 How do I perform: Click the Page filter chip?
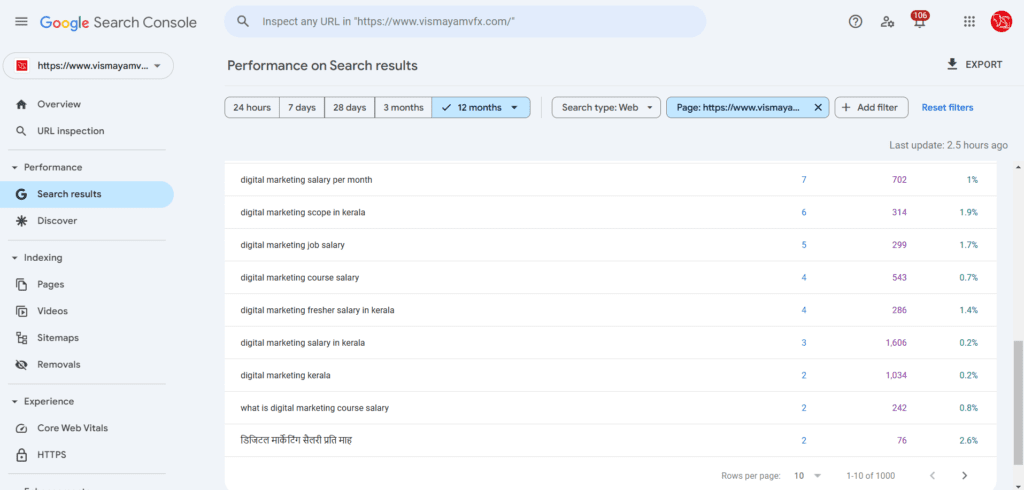pos(747,108)
